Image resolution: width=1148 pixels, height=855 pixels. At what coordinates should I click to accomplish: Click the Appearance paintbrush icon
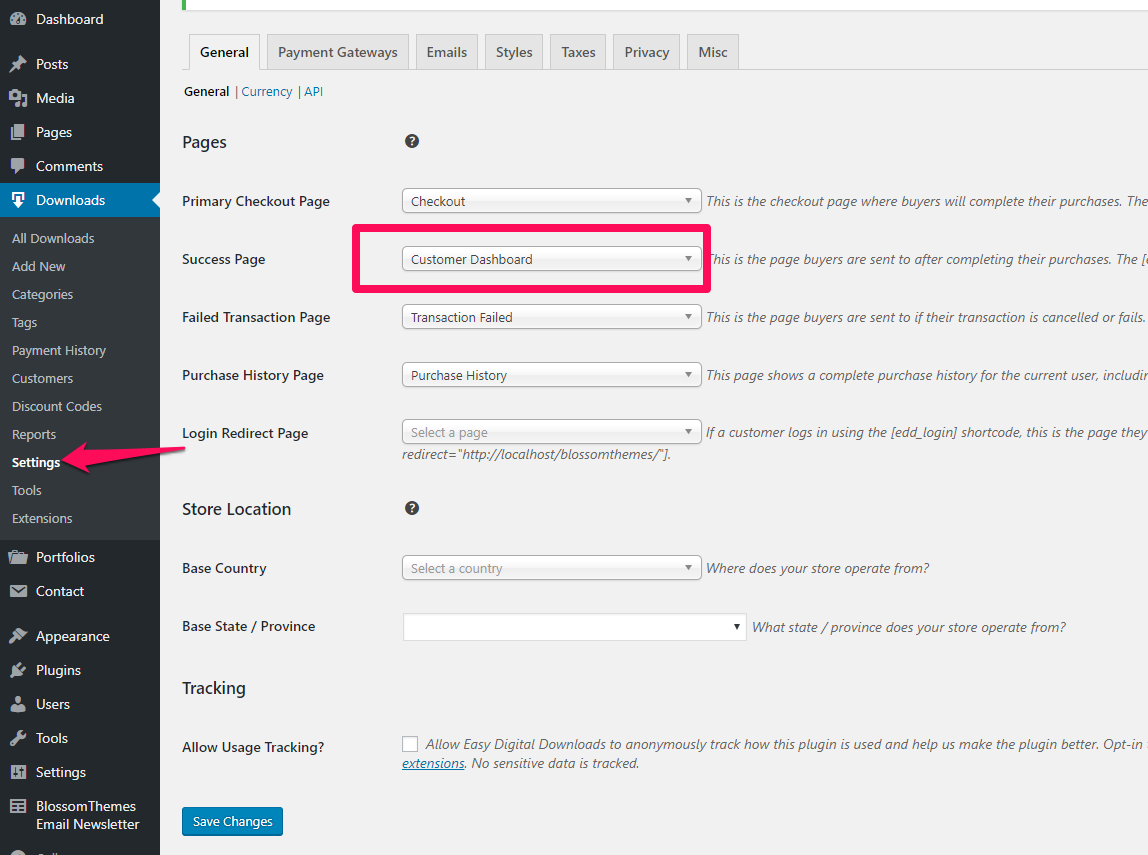18,636
